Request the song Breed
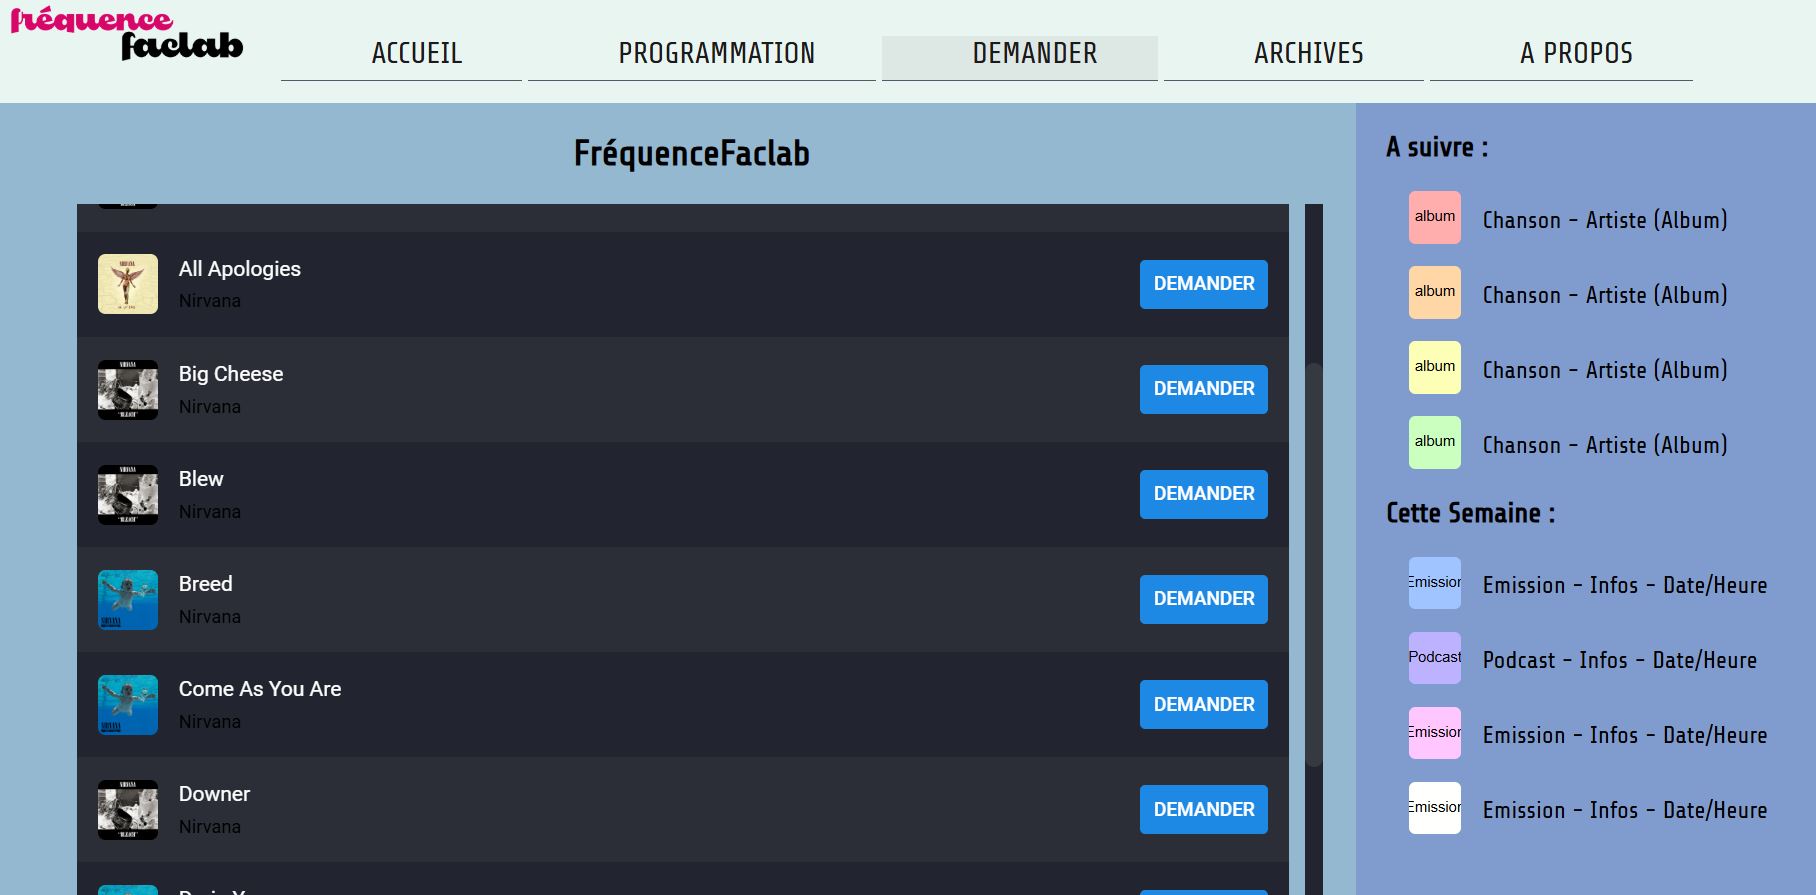Image resolution: width=1816 pixels, height=895 pixels. [1204, 599]
